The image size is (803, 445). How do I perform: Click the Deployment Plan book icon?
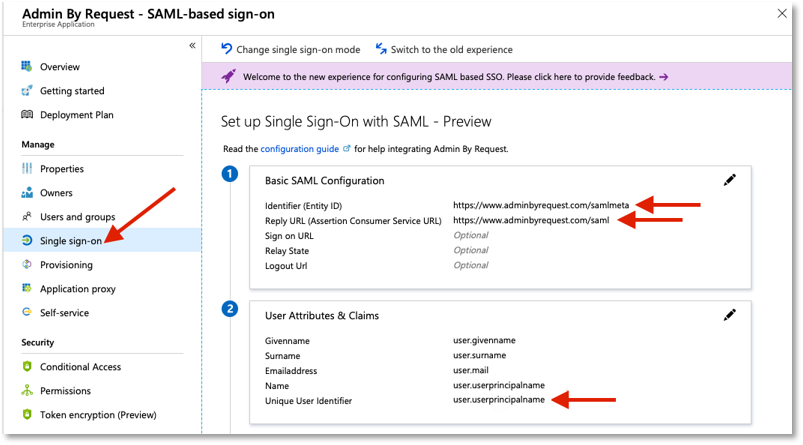point(27,114)
